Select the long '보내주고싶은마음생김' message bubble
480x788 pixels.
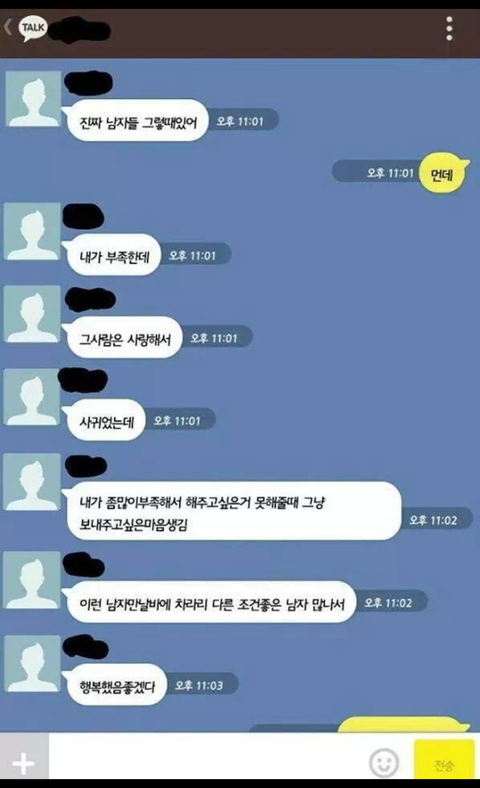point(233,511)
